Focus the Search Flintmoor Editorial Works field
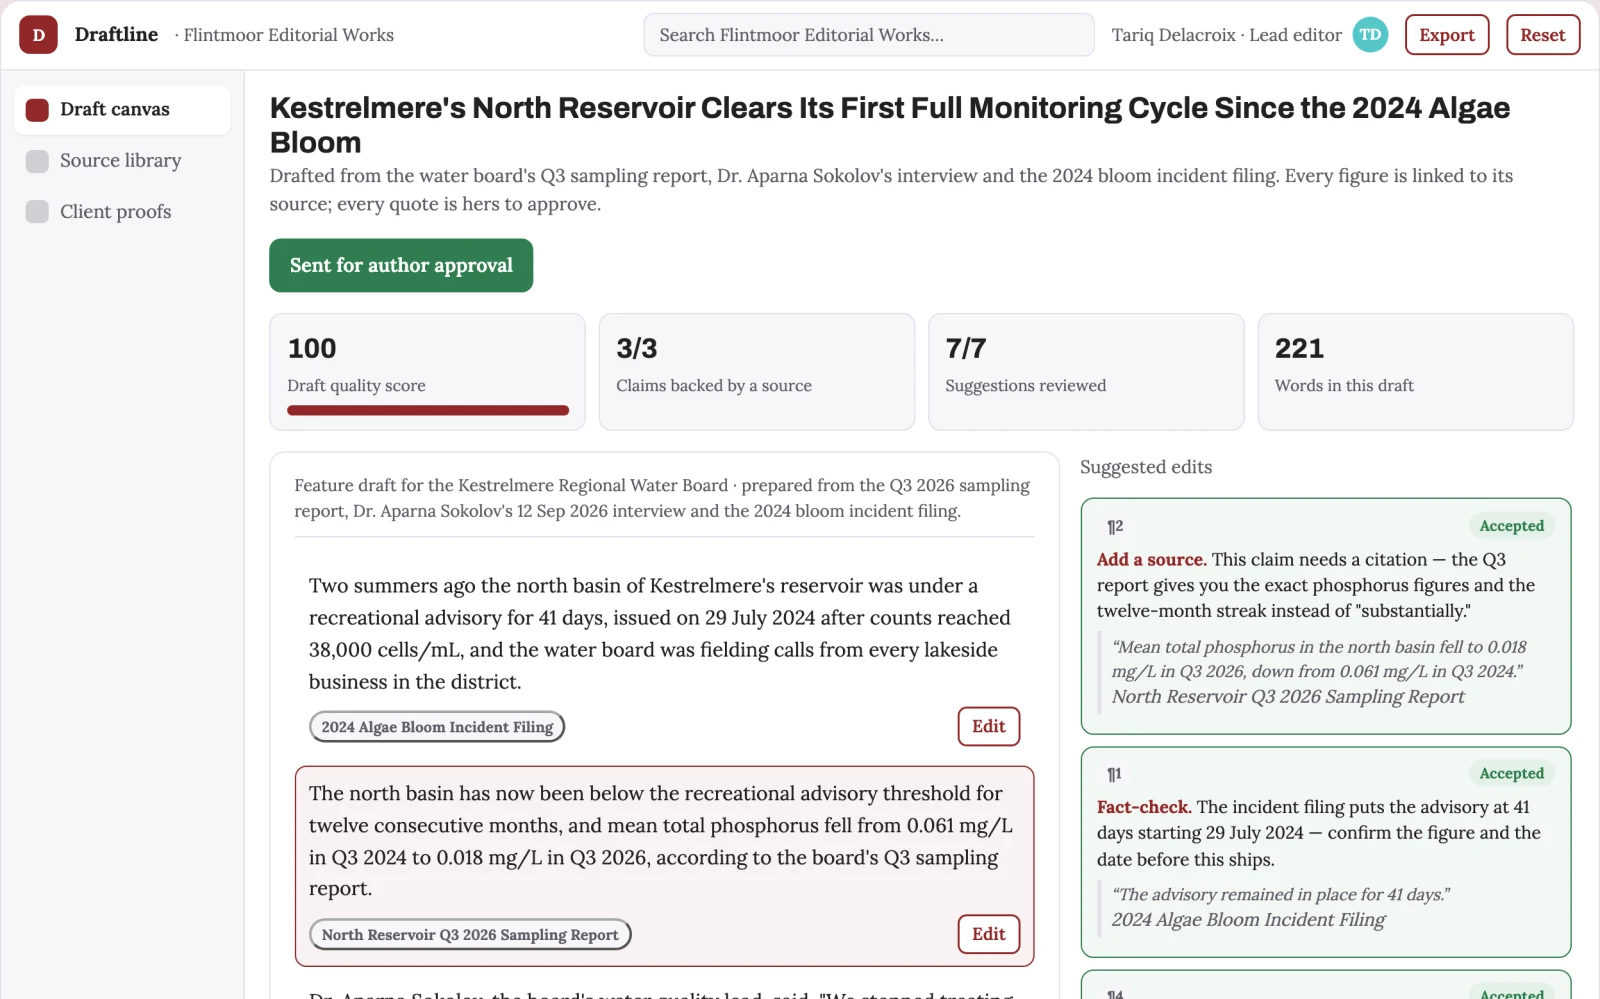Screen dimensions: 1600x999 [869, 35]
